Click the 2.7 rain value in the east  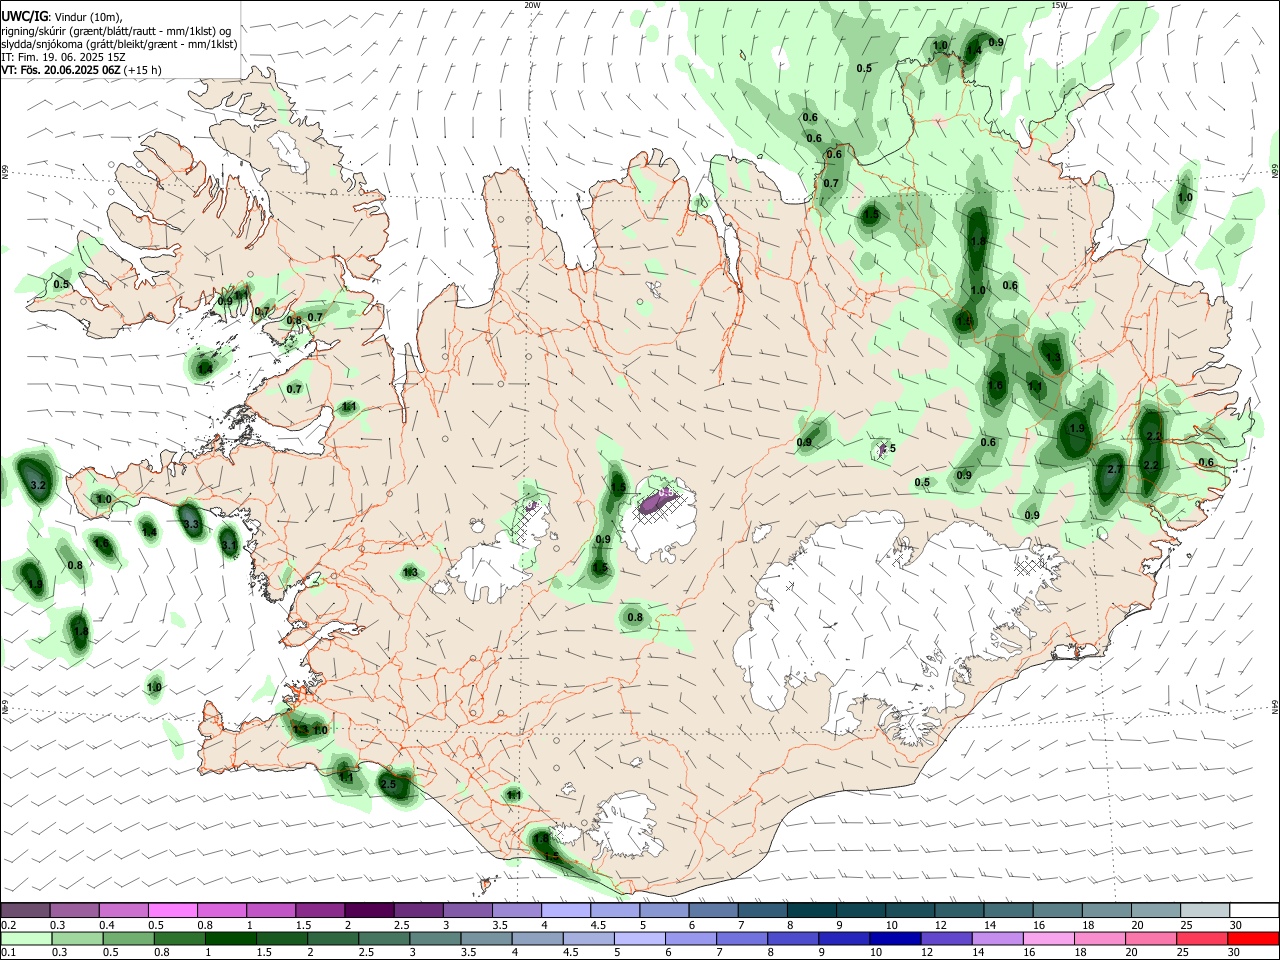pyautogui.click(x=1116, y=469)
